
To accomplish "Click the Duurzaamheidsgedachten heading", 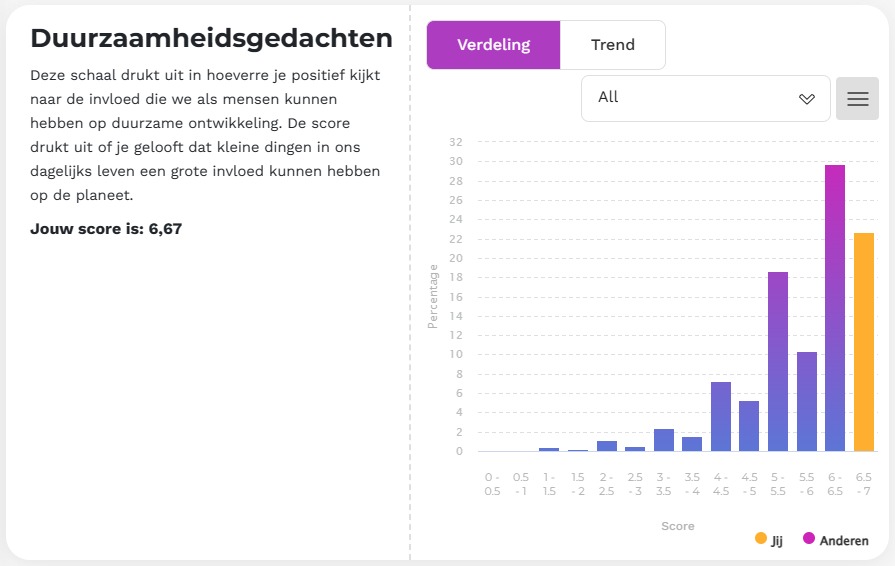I will tap(211, 39).
